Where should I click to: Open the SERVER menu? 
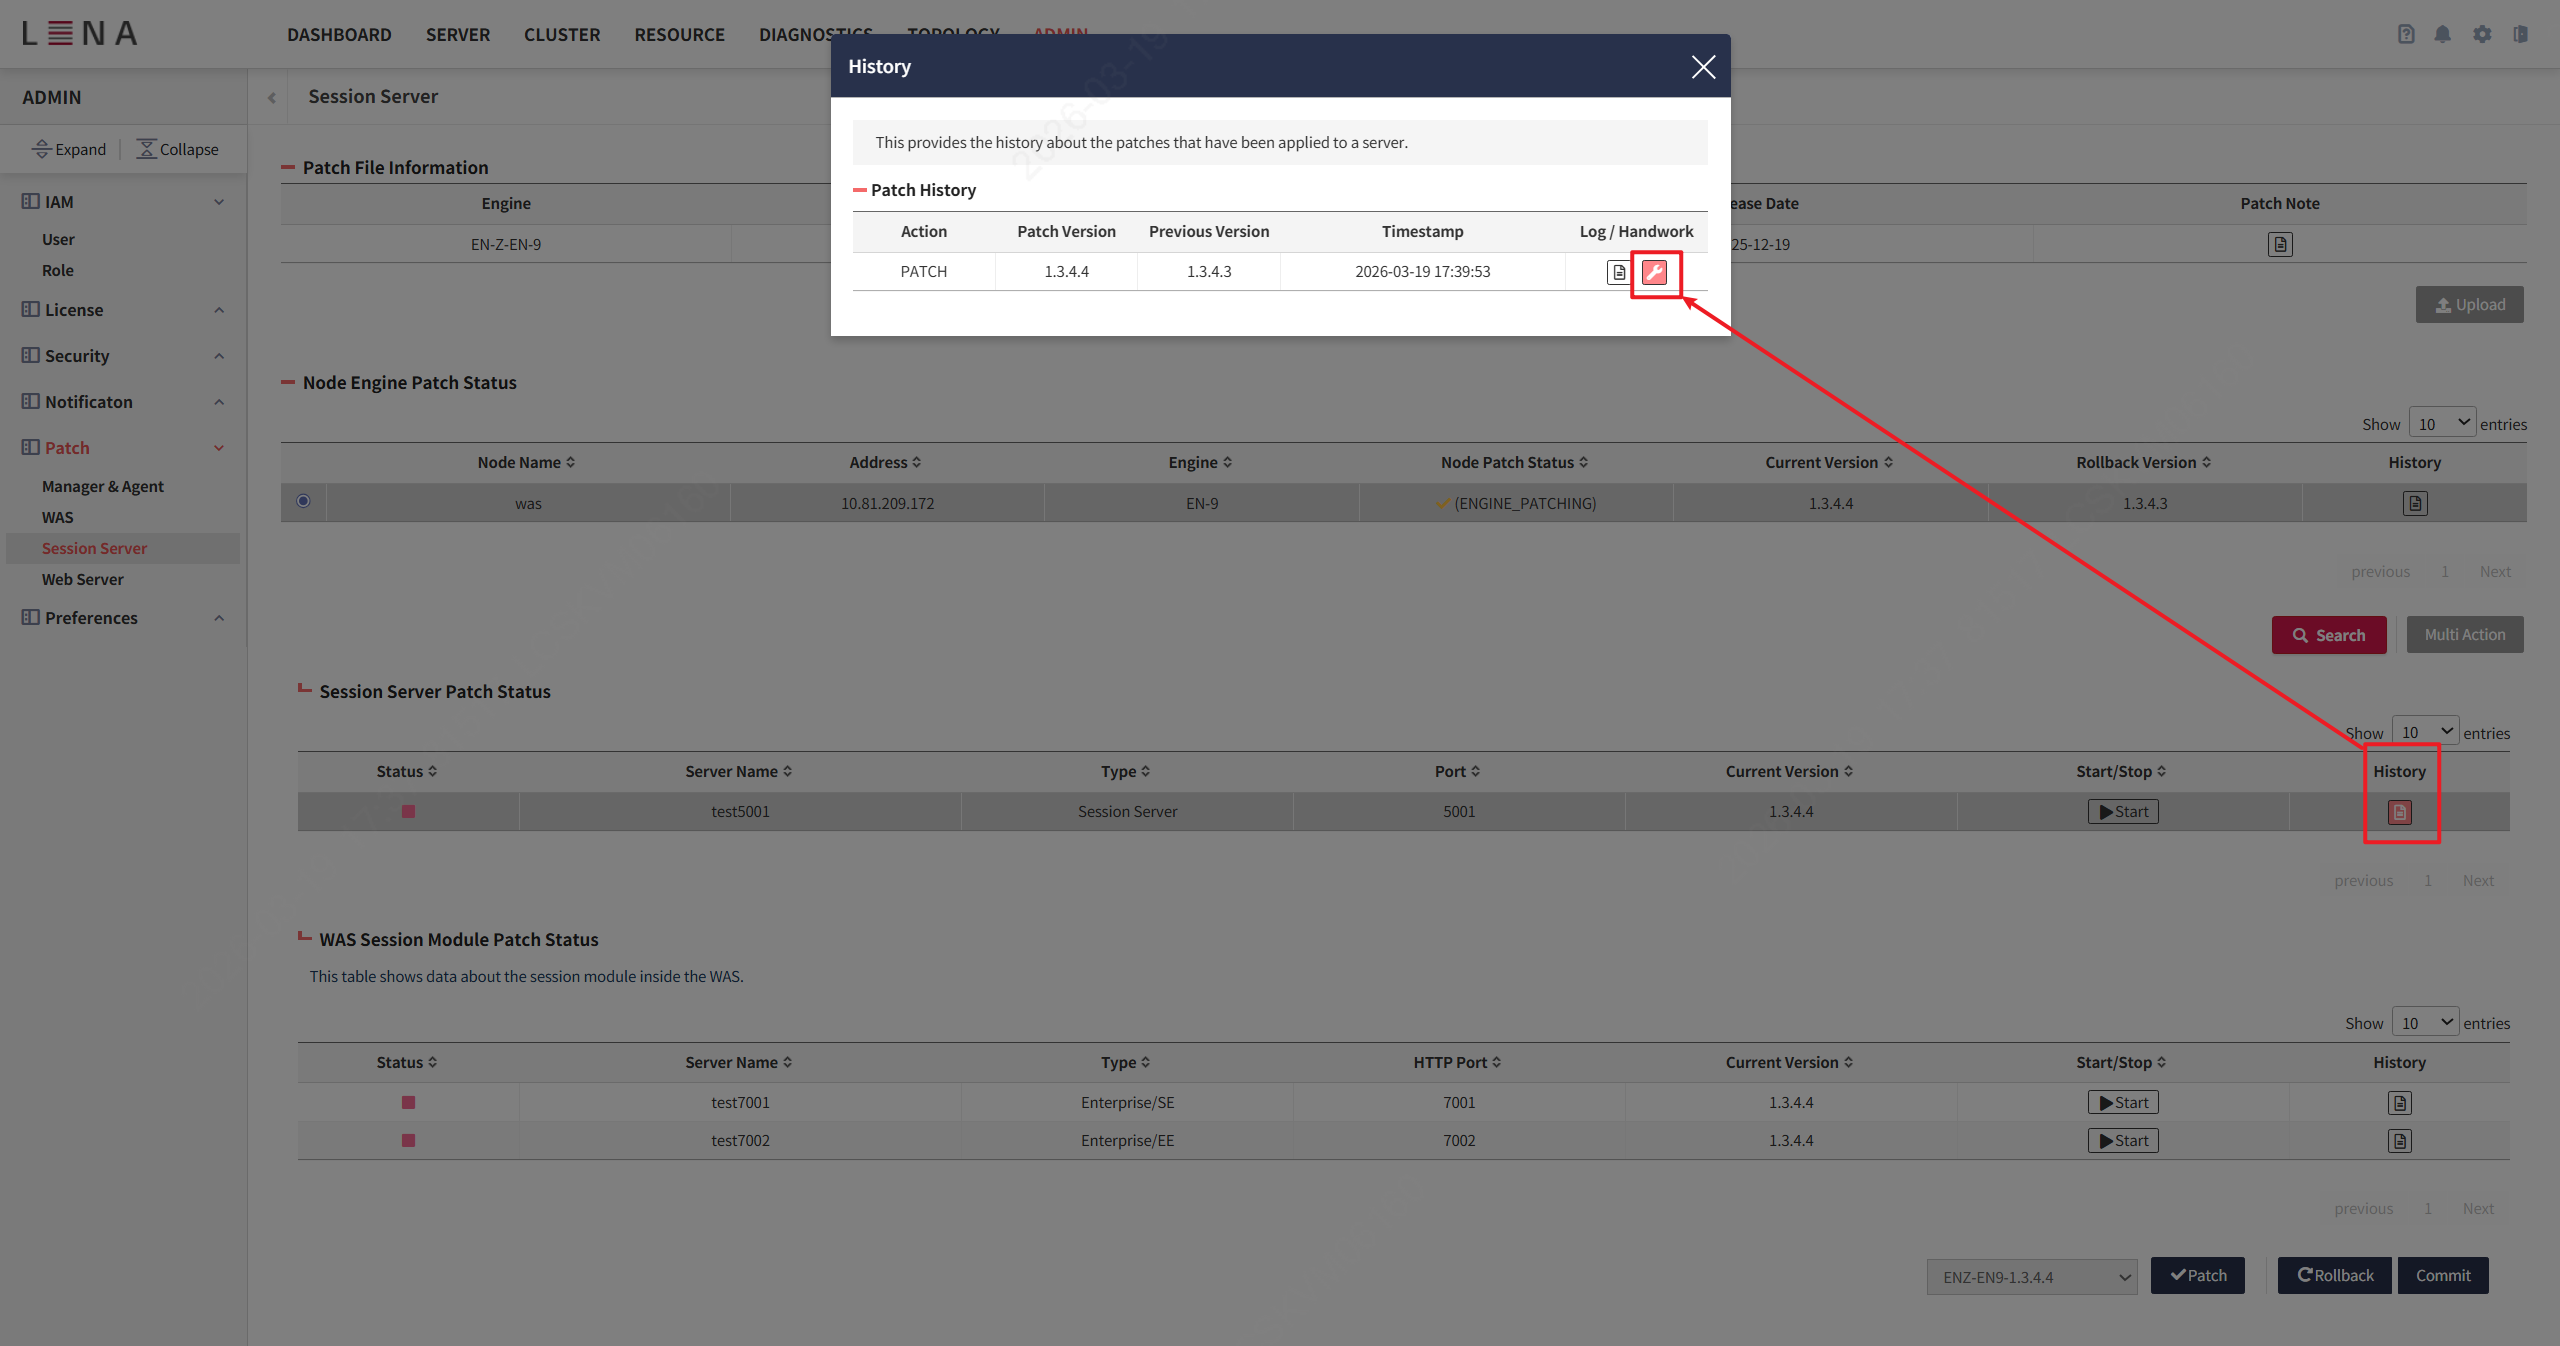click(x=458, y=35)
